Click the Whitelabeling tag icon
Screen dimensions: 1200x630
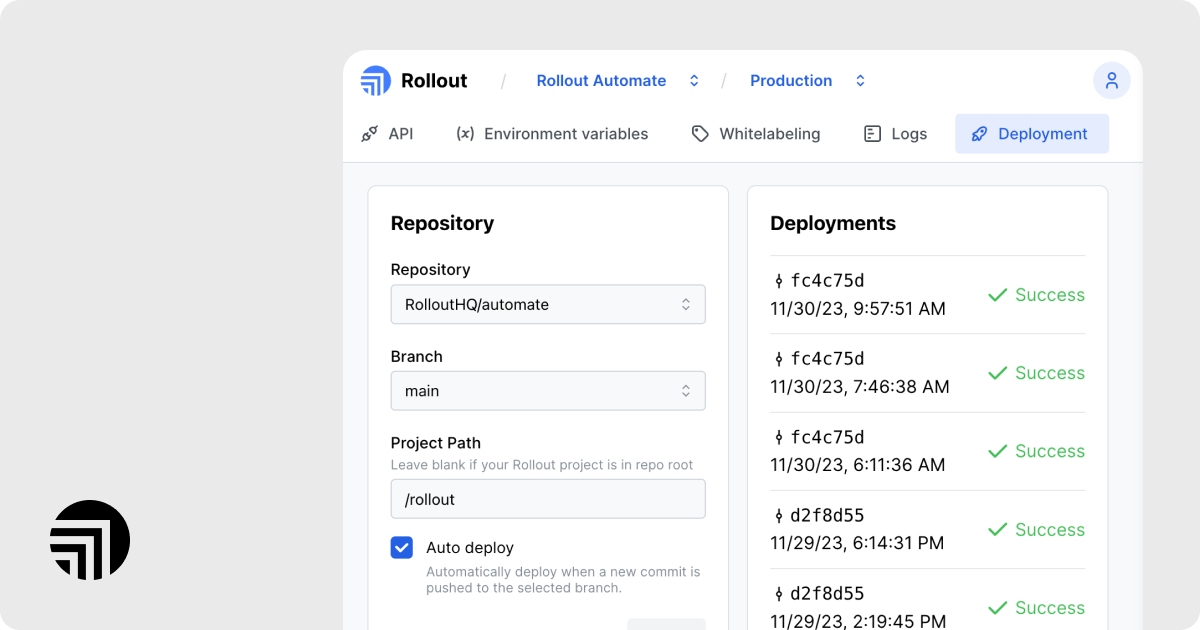701,134
